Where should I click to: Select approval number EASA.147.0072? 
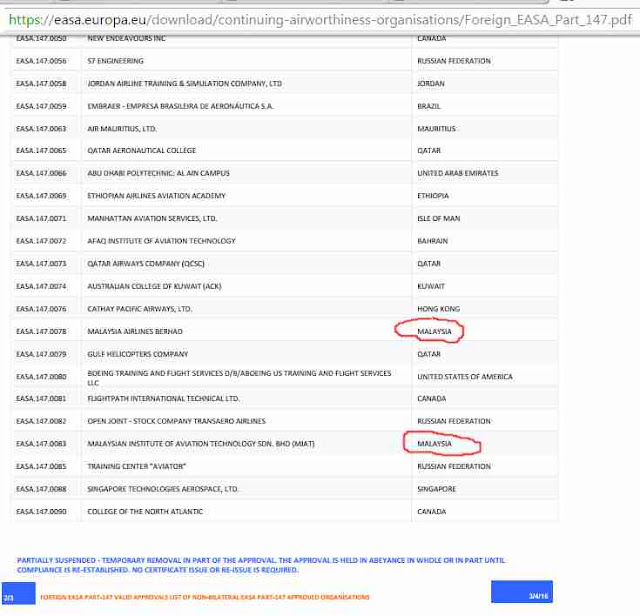[x=41, y=241]
